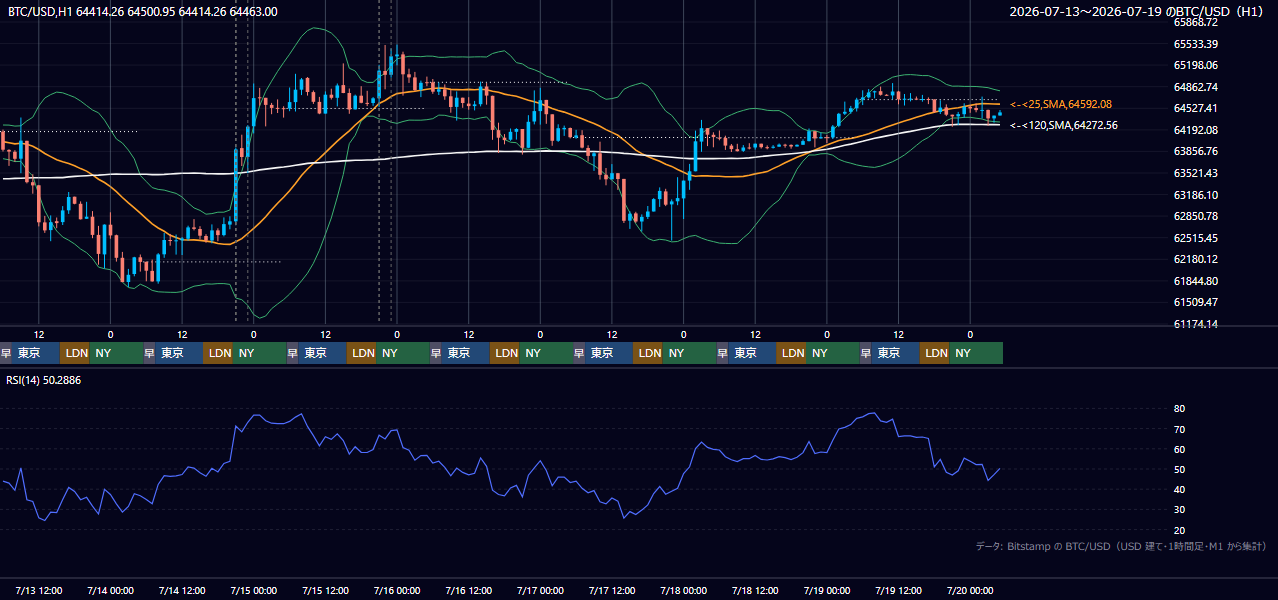Select the 7/15 00:00 date label
The height and width of the screenshot is (600, 1278).
254,590
